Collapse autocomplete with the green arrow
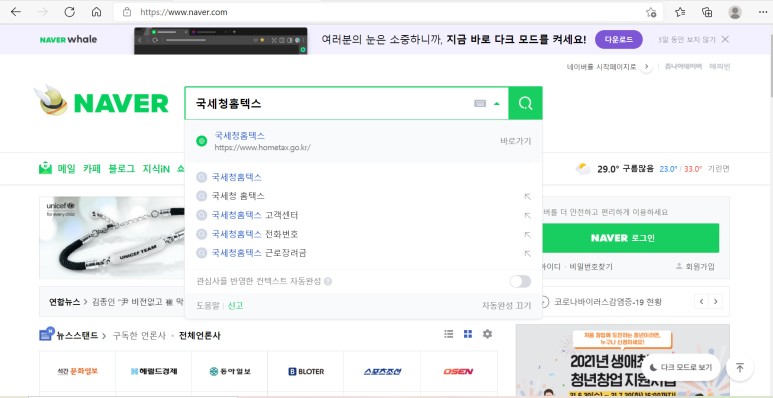Screen dimensions: 773x398 [x=496, y=104]
